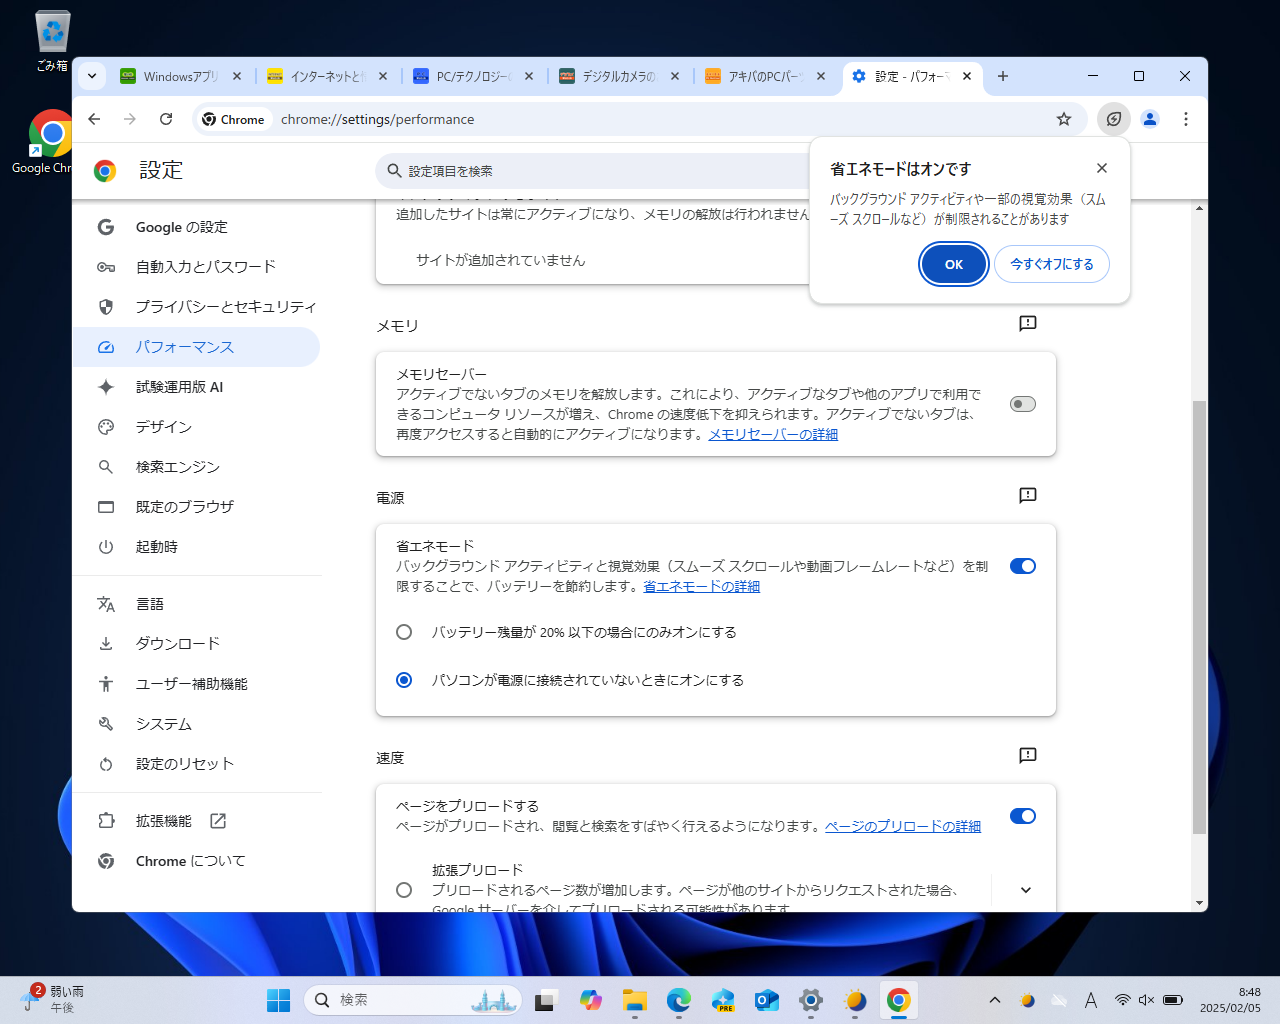1280x1024 pixels.
Task: Turn off the 省エネモード switch
Action: [x=1022, y=566]
